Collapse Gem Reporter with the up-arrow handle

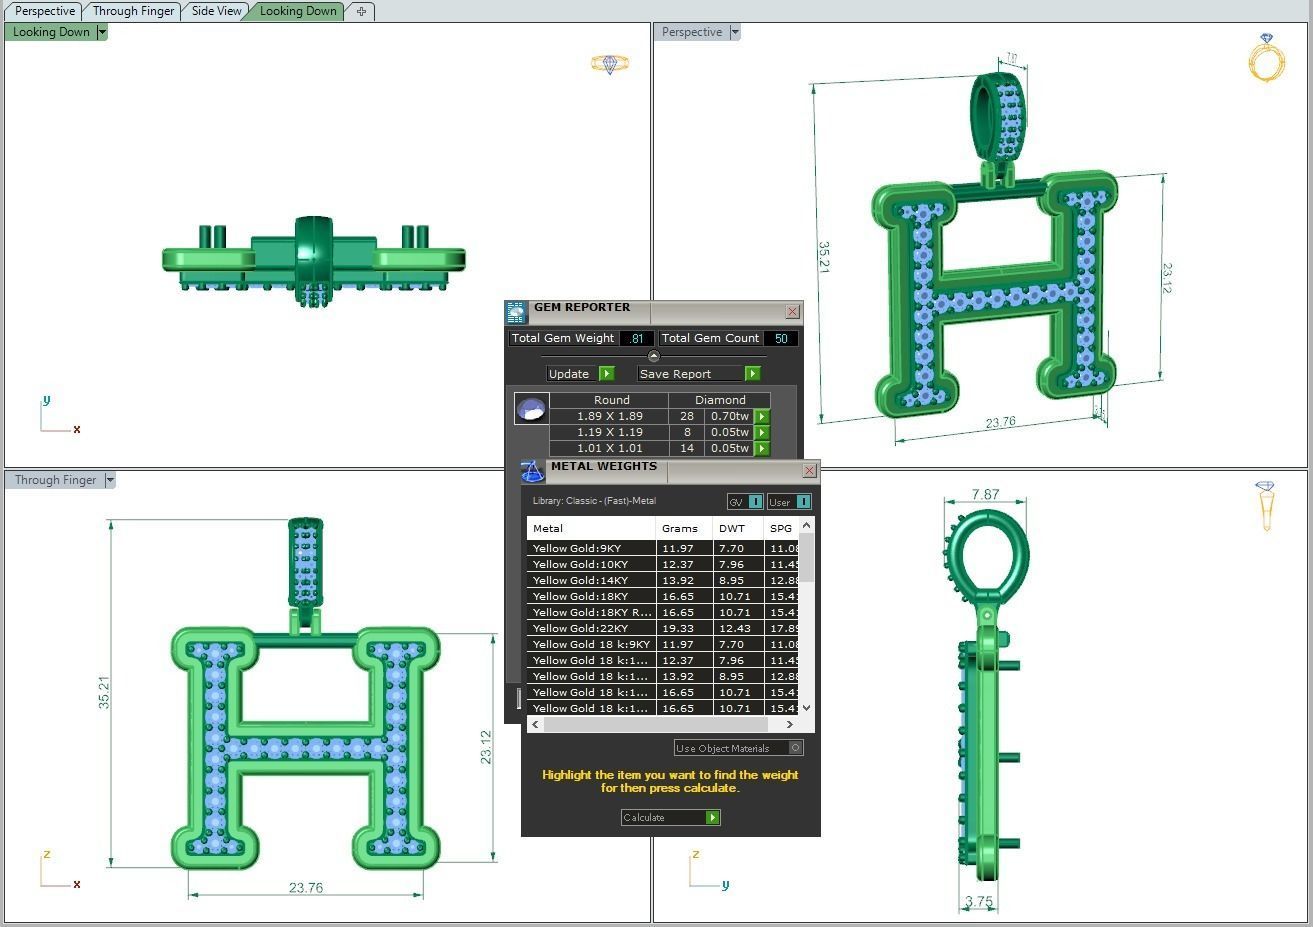click(x=654, y=356)
